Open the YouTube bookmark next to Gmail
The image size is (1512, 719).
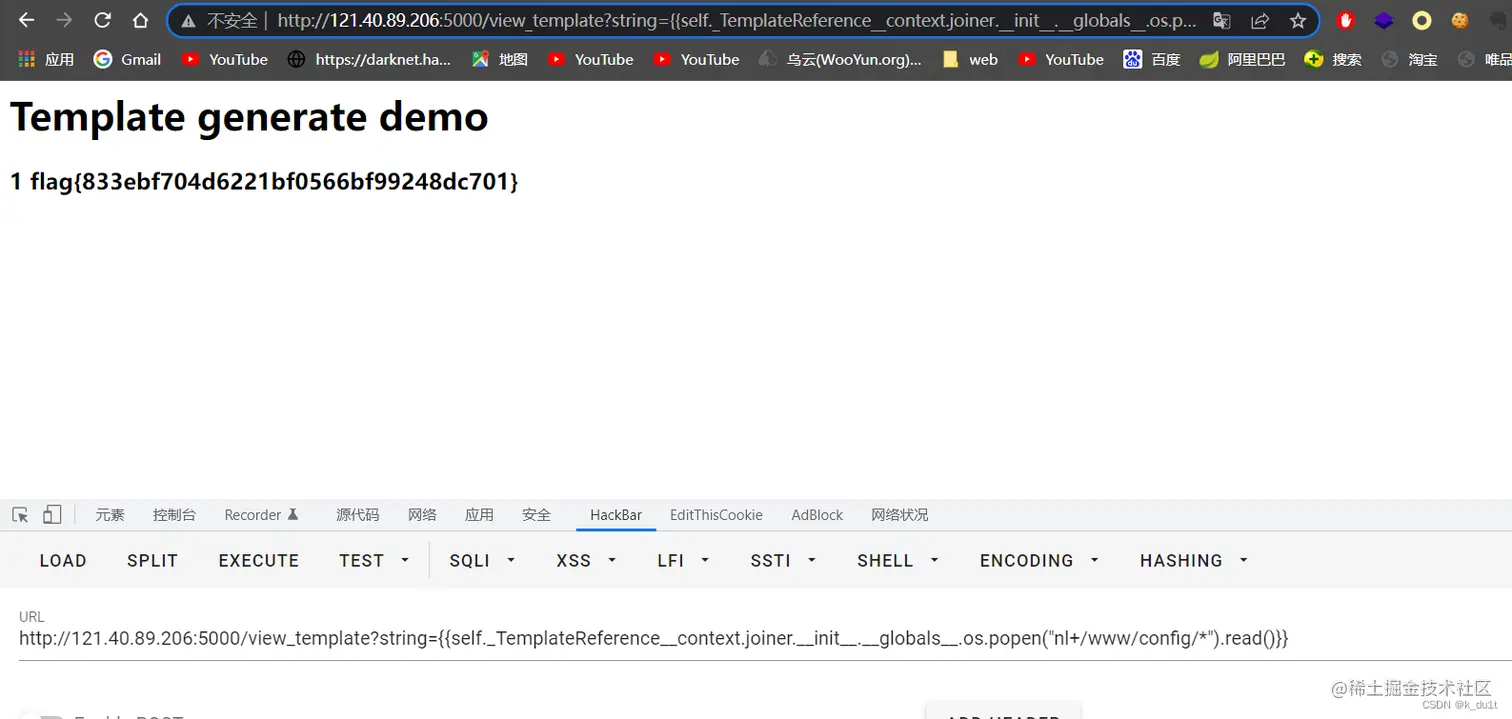point(225,59)
